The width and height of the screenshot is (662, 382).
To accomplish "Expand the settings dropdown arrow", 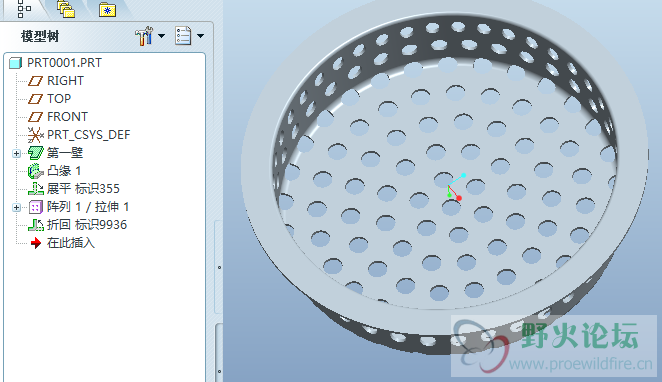I will pos(161,36).
